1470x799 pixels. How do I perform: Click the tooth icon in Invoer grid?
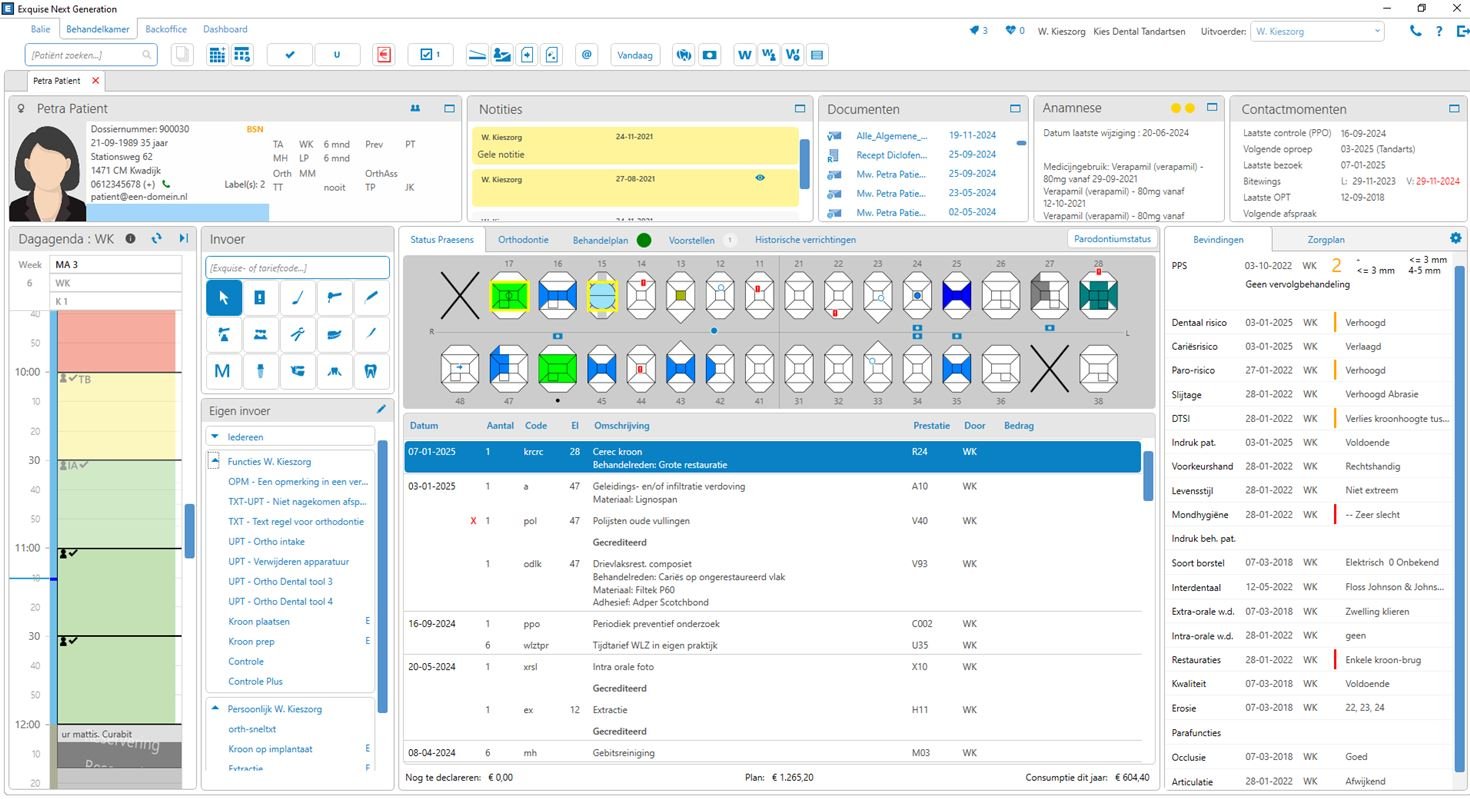click(370, 371)
